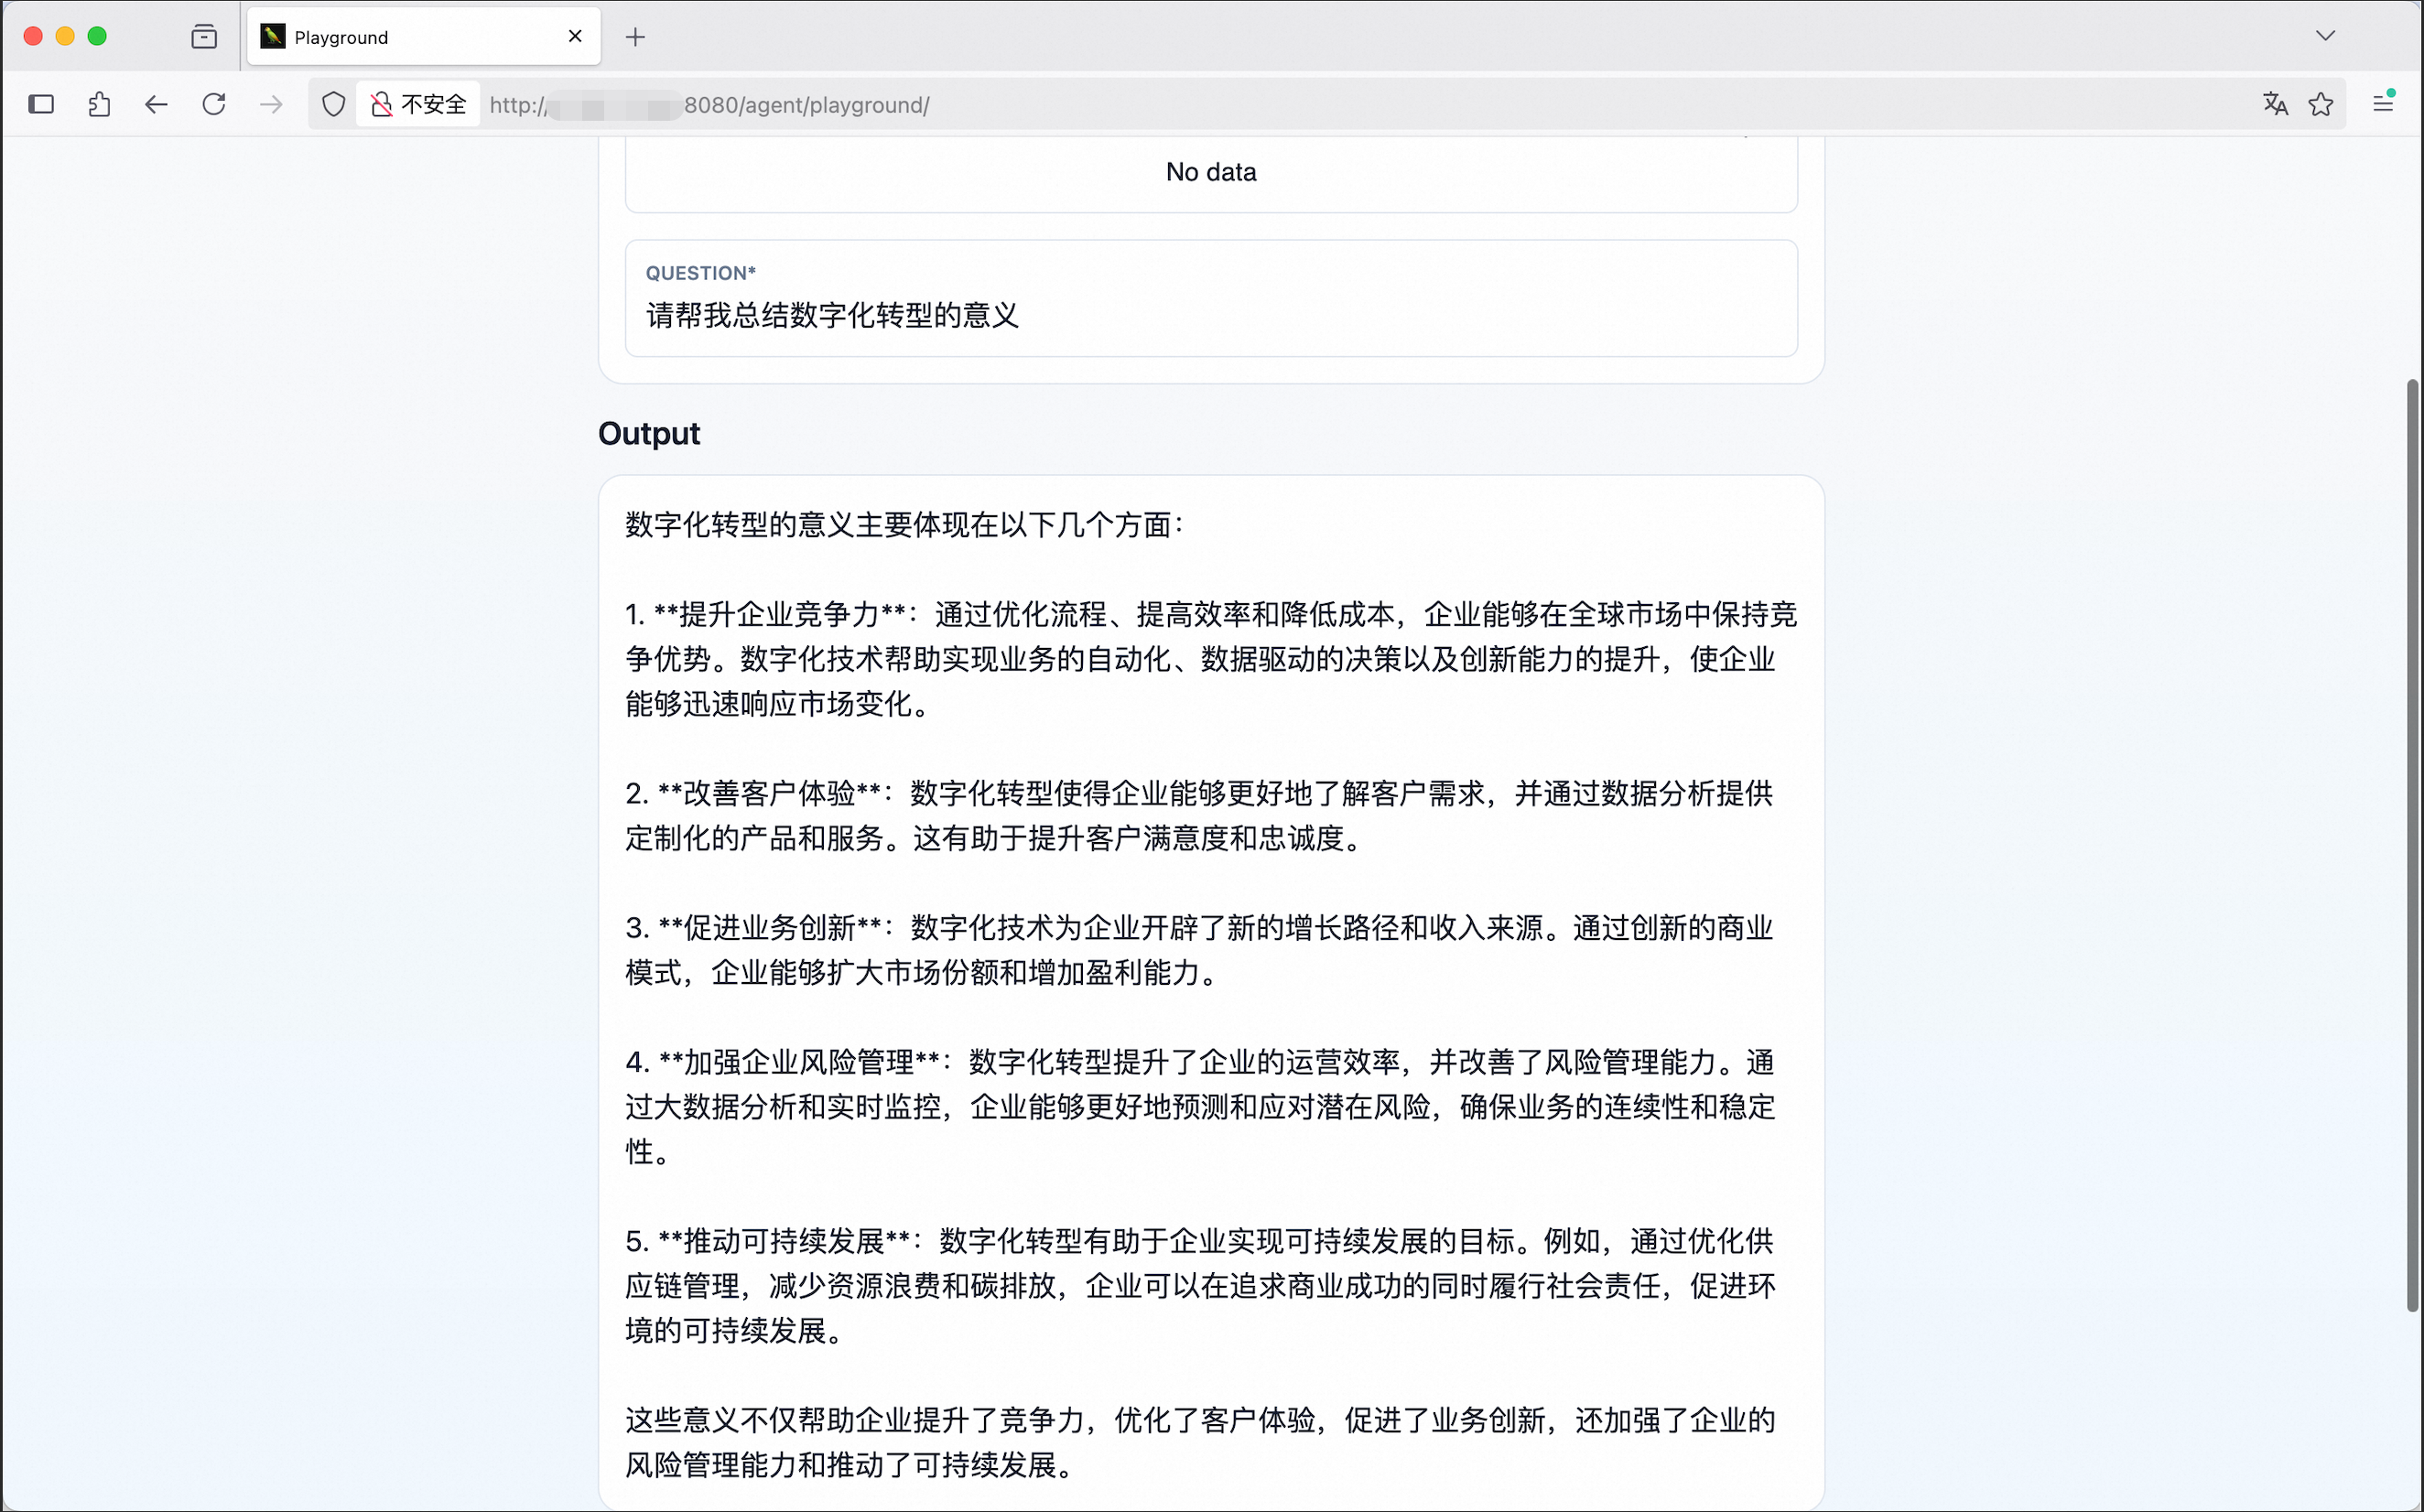Bookmark this page with star icon
The height and width of the screenshot is (1512, 2424).
pos(2321,104)
